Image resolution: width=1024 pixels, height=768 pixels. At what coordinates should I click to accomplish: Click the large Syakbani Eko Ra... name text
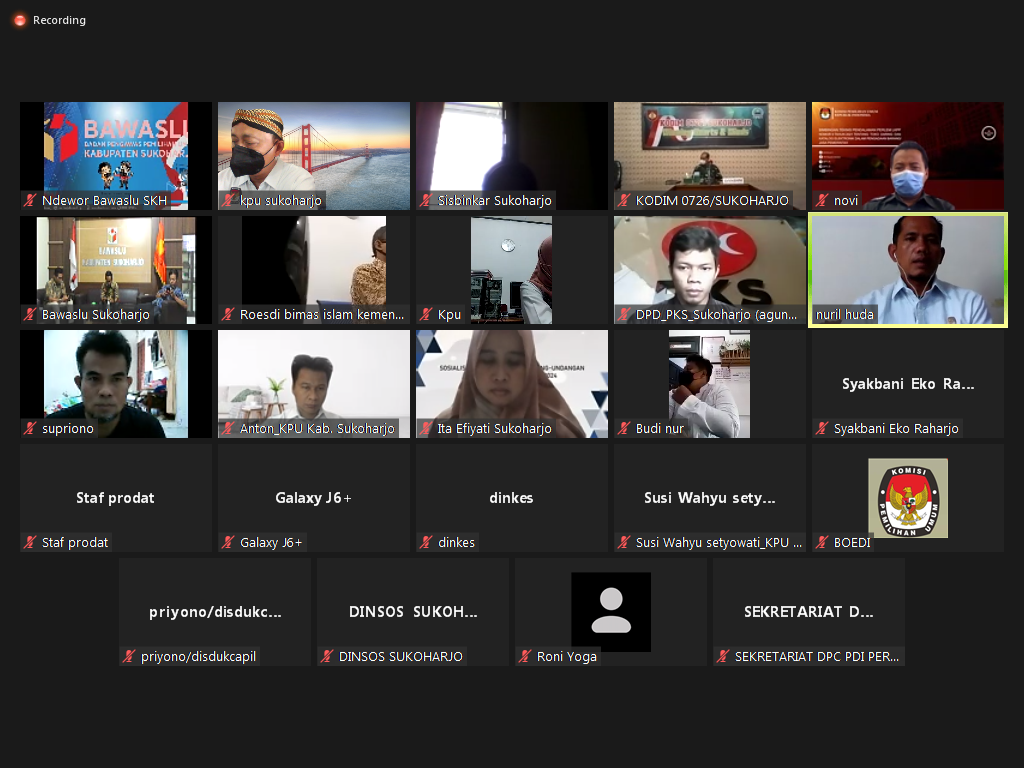pyautogui.click(x=907, y=384)
